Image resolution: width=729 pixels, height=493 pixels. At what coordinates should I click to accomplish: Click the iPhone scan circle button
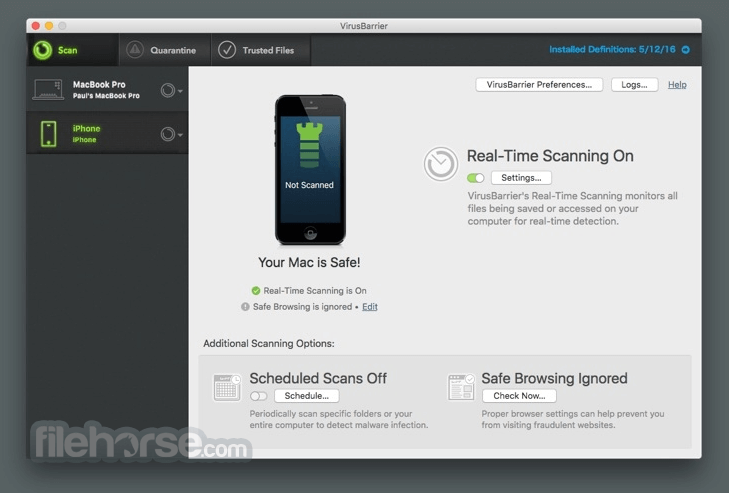coord(168,134)
